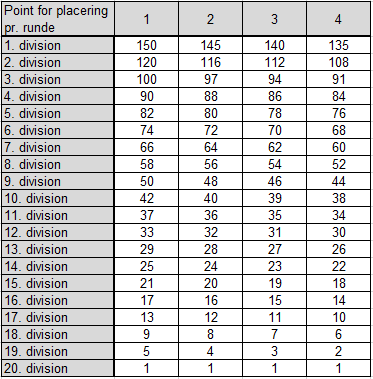Select the '17. division' row label

(x=58, y=317)
